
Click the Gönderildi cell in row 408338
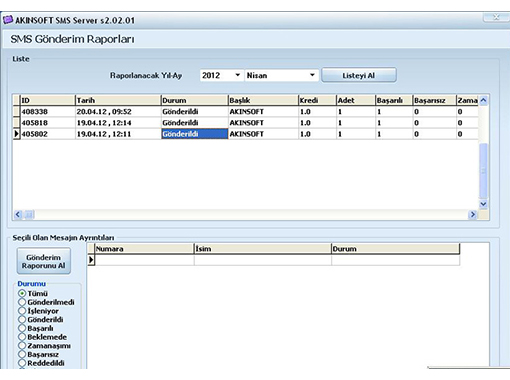(x=194, y=112)
